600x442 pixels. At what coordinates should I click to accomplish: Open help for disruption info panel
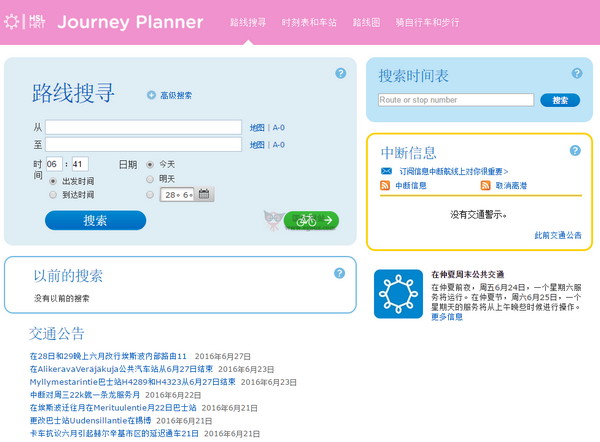(x=575, y=150)
